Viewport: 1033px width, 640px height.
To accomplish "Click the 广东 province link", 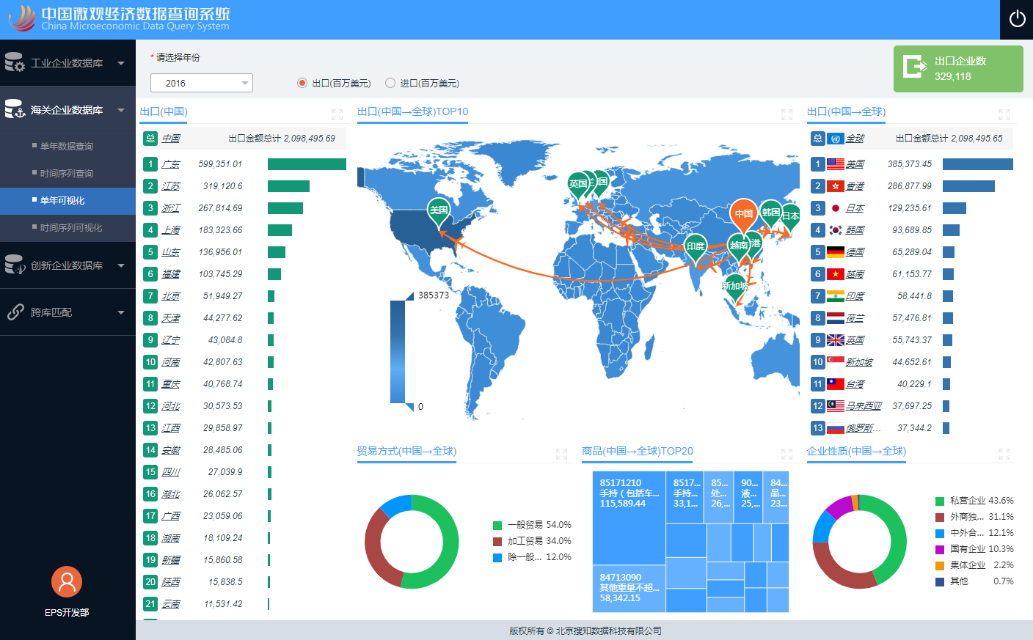I will [170, 164].
